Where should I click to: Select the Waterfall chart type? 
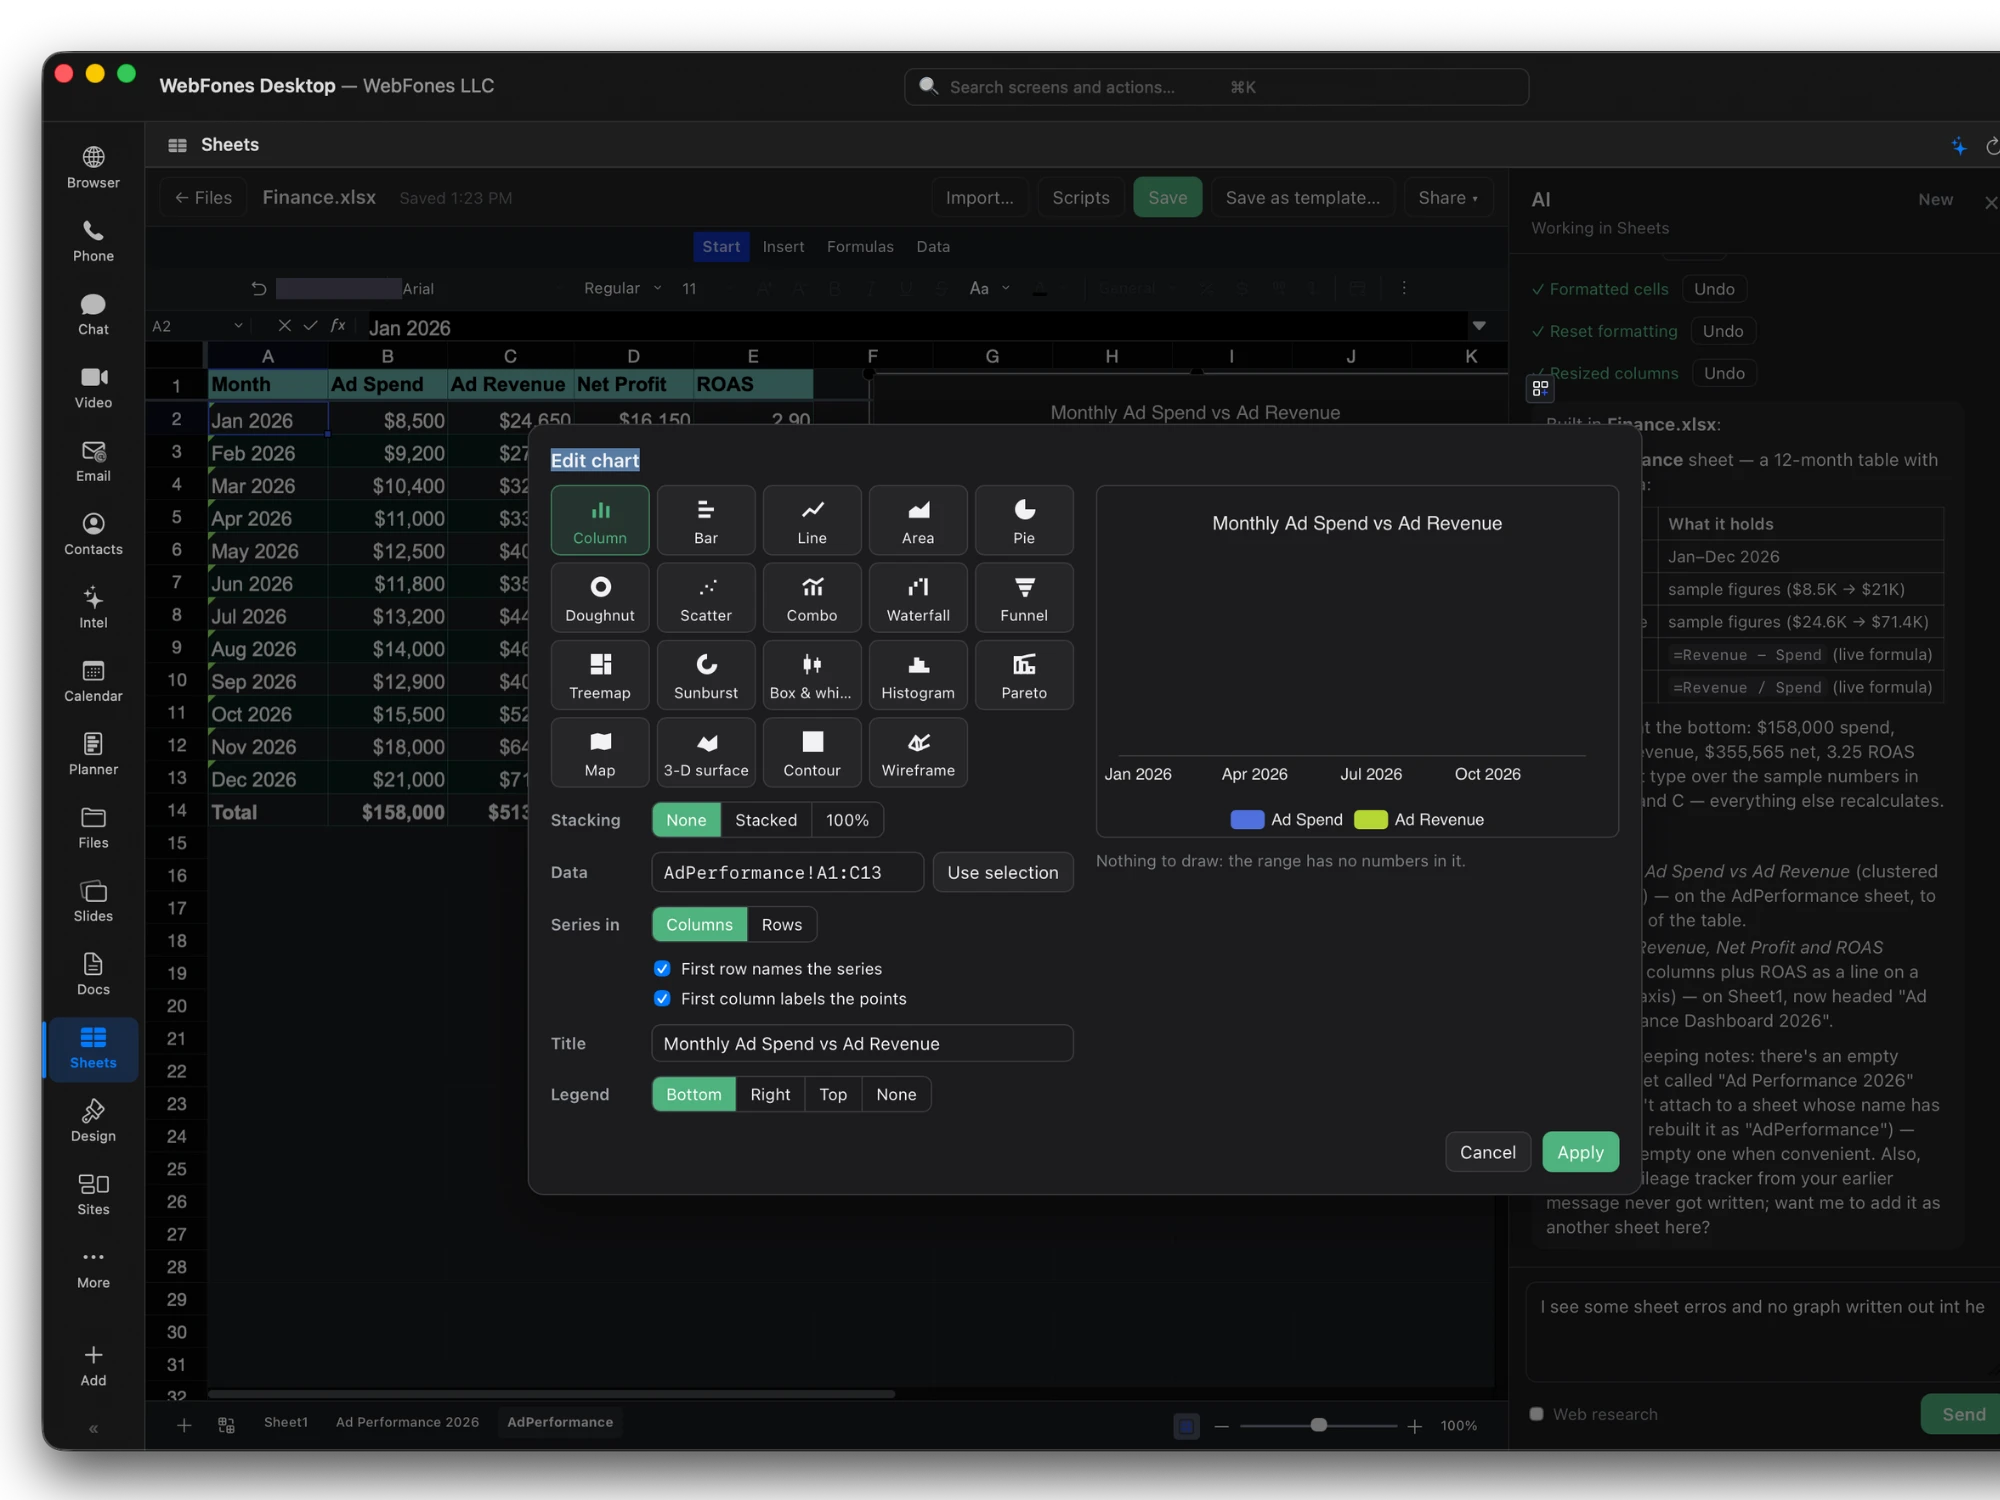[917, 598]
